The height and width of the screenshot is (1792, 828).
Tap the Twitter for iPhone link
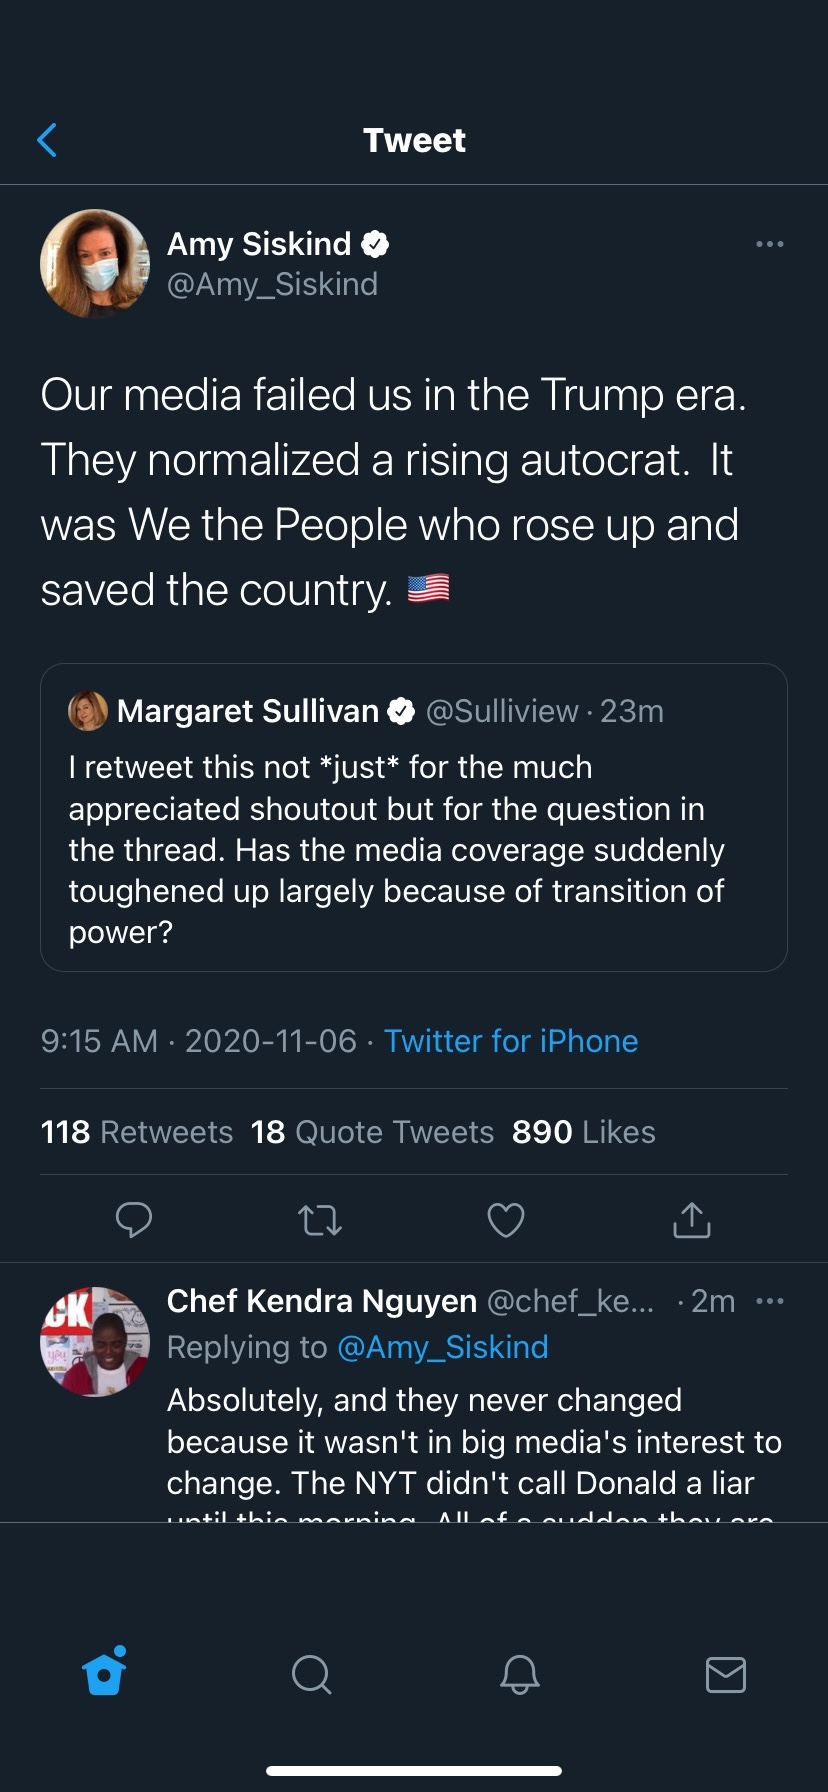[511, 1041]
